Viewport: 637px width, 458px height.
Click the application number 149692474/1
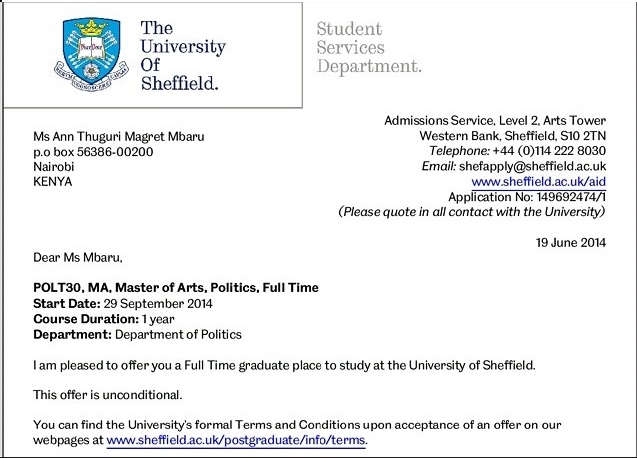coord(575,197)
